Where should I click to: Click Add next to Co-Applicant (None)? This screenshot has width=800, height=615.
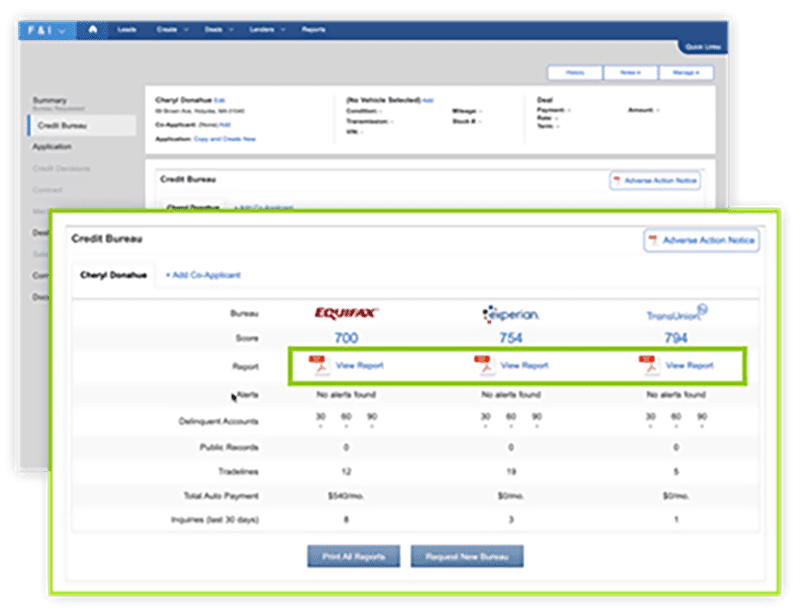pos(225,125)
